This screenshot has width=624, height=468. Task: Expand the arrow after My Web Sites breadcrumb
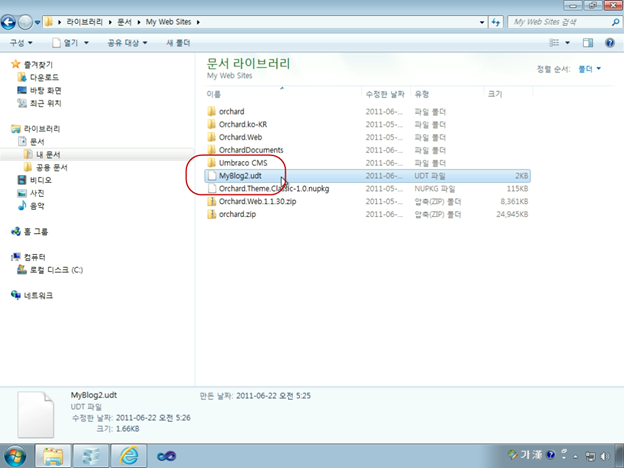click(x=198, y=22)
